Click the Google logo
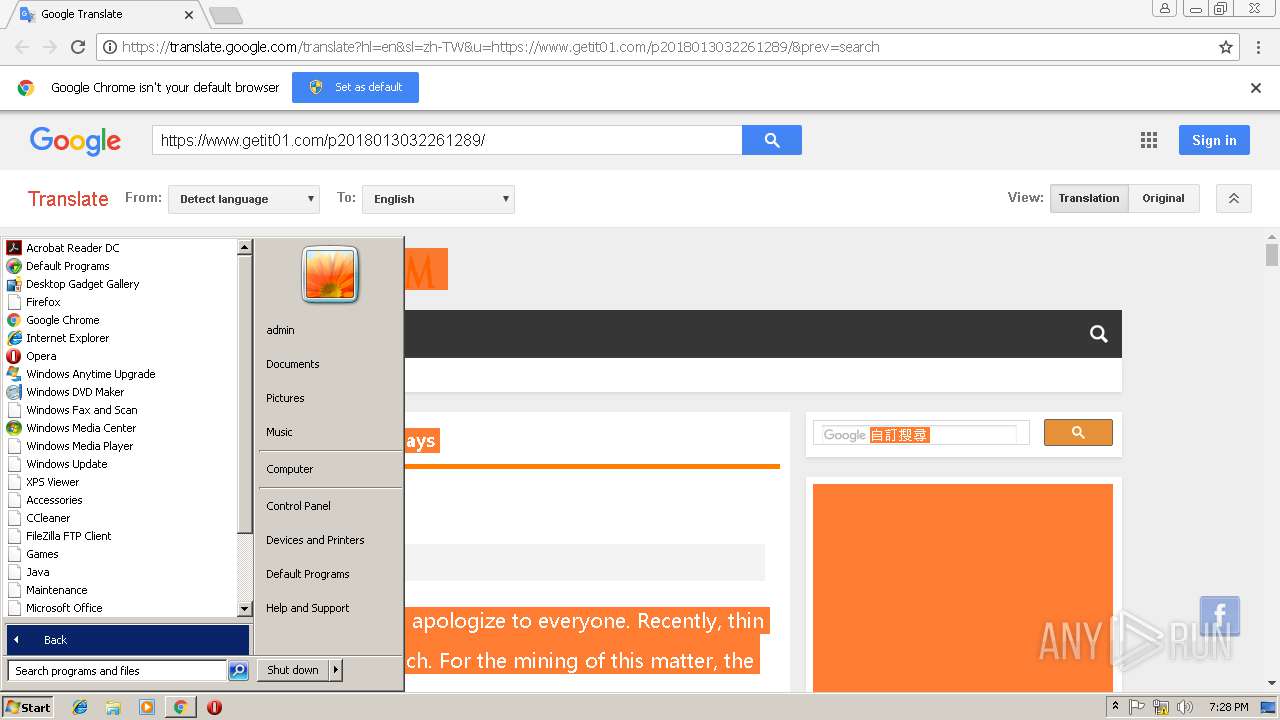1280x720 pixels. point(75,141)
